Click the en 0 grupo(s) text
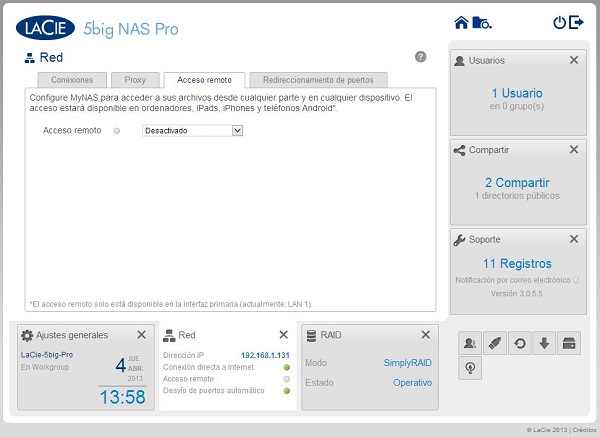This screenshot has height=437, width=600. tap(517, 106)
